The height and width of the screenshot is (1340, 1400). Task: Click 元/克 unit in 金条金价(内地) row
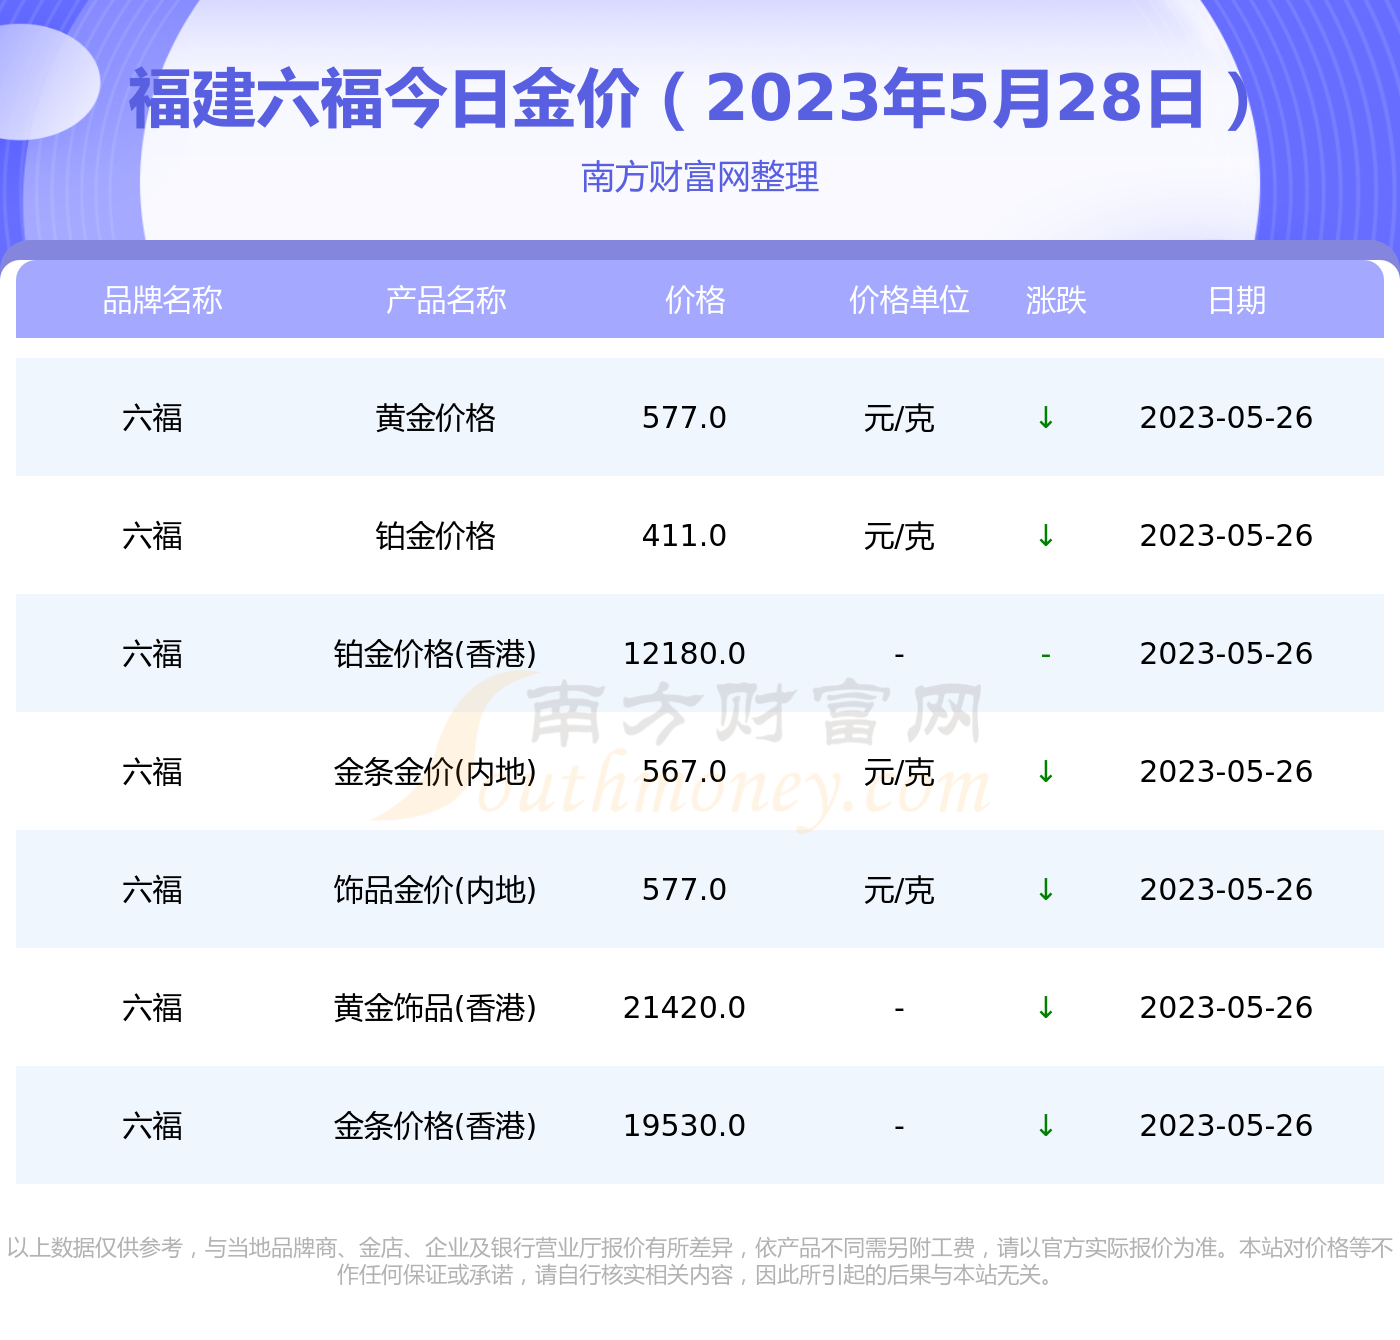click(x=899, y=772)
